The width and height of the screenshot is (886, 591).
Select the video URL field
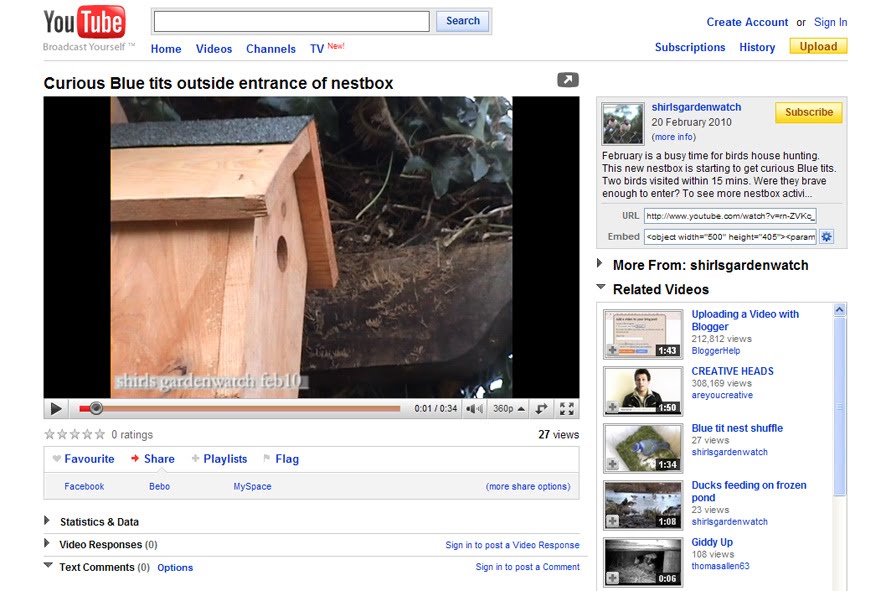[x=729, y=216]
